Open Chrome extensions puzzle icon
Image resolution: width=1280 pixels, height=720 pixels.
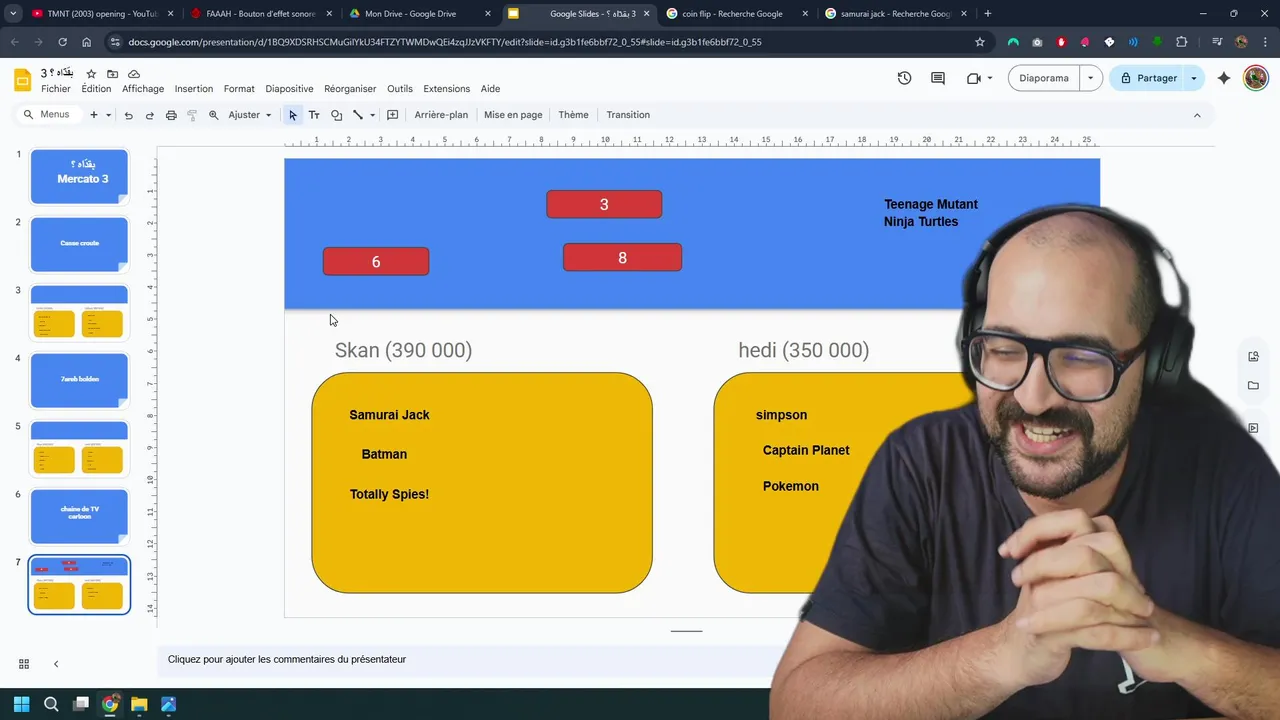click(x=1182, y=42)
